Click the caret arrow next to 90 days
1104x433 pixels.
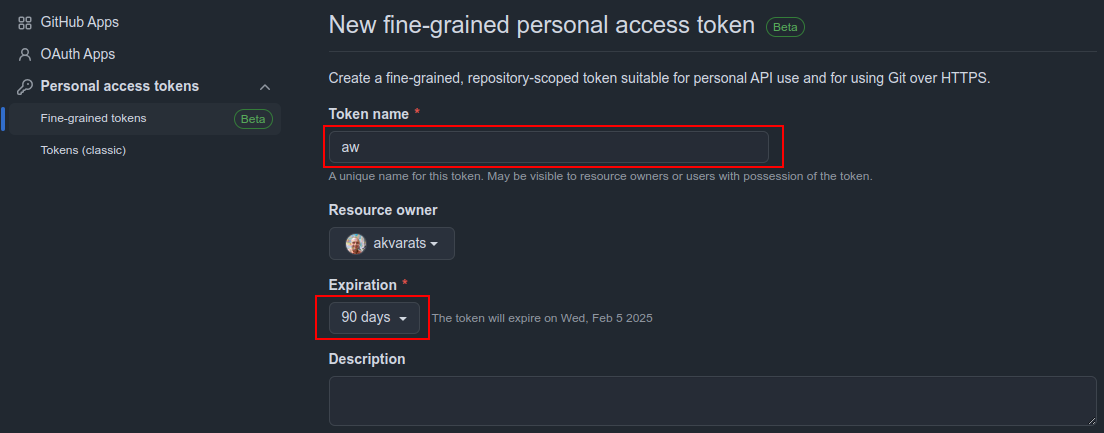pos(403,319)
